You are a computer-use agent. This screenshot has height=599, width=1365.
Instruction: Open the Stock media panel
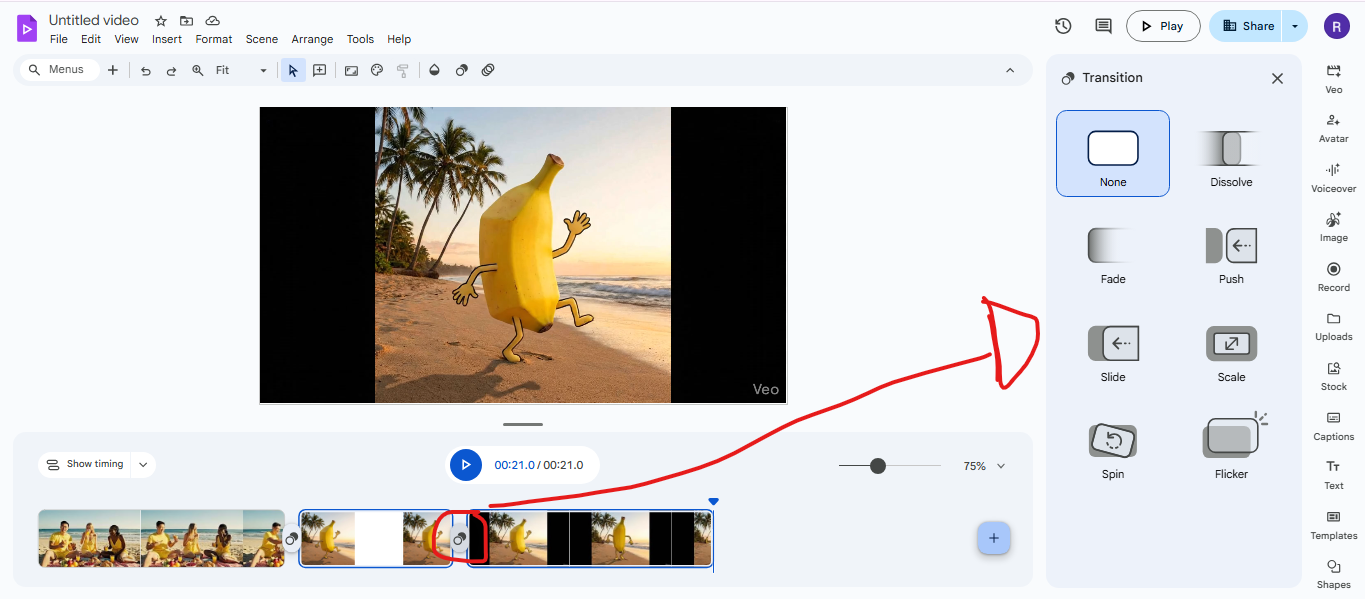pos(1333,375)
